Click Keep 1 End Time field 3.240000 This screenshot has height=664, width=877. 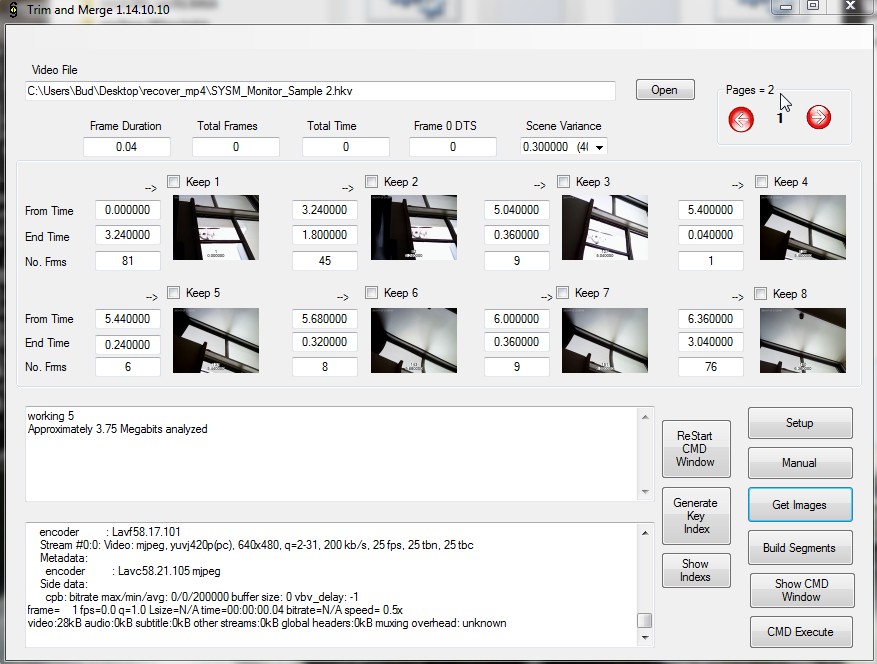[x=128, y=235]
